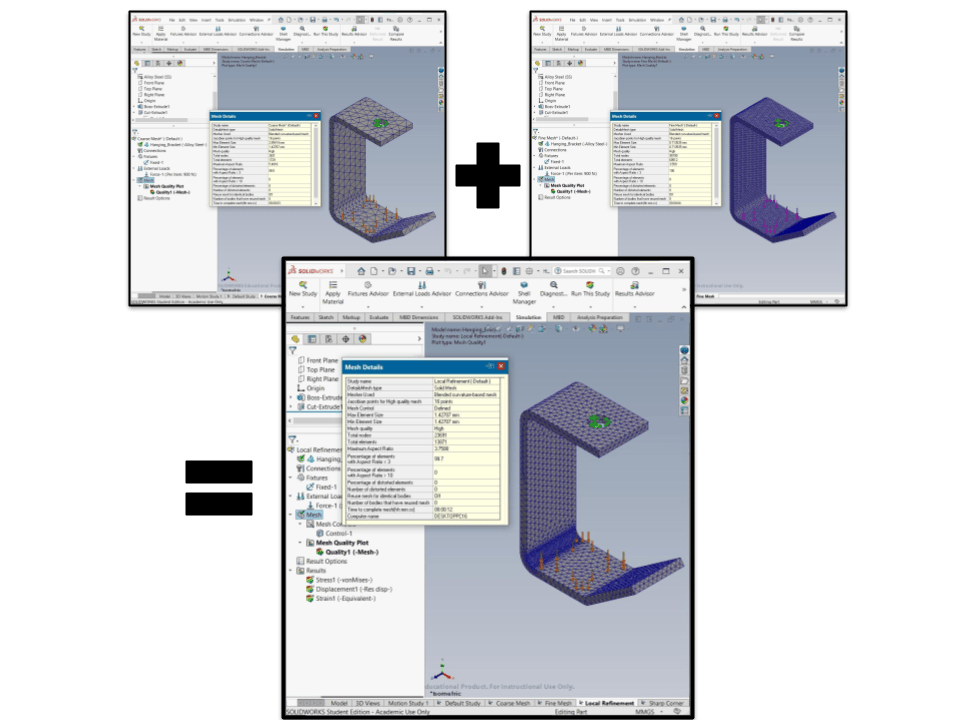Click the user account icon in bottom window
The width and height of the screenshot is (960, 720).
pos(620,271)
